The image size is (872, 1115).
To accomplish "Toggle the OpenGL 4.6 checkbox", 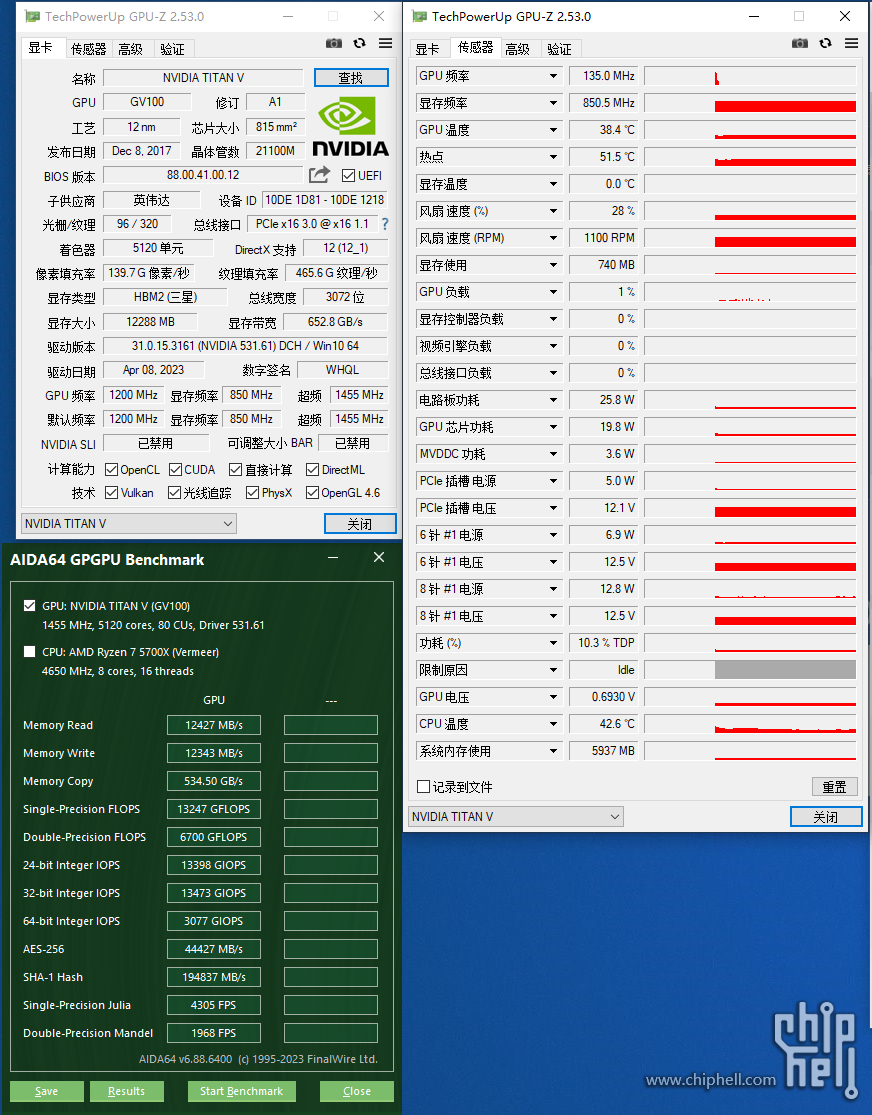I will [x=312, y=493].
